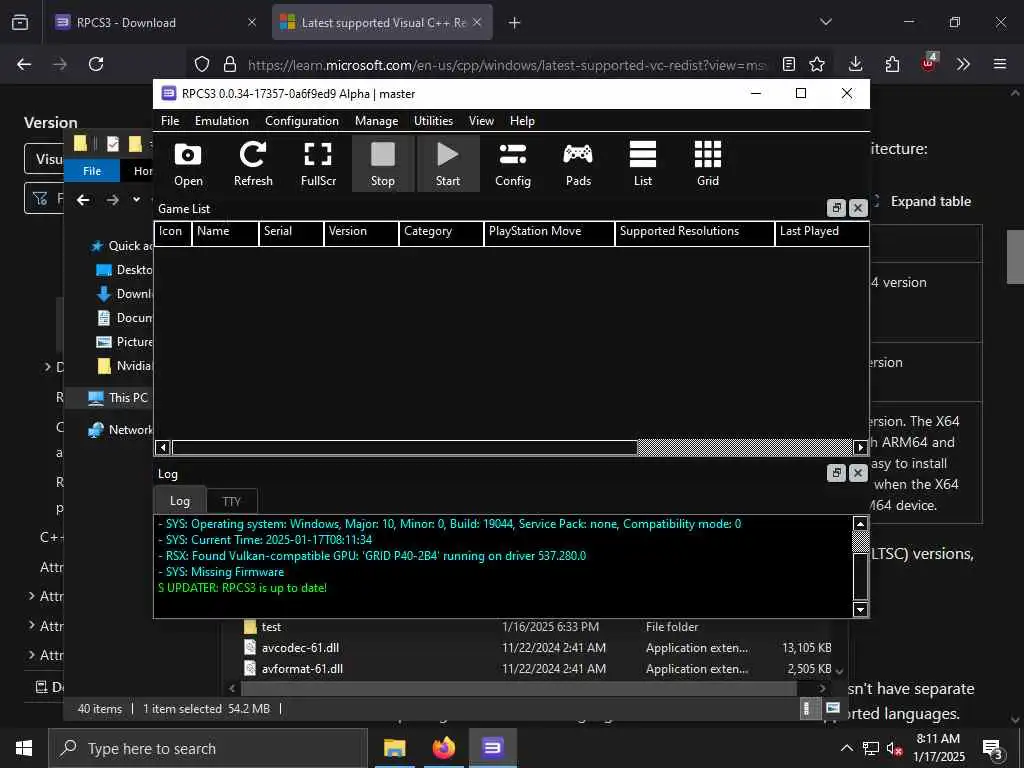Toggle FullScr mode in RPCS3 toolbar

(318, 164)
